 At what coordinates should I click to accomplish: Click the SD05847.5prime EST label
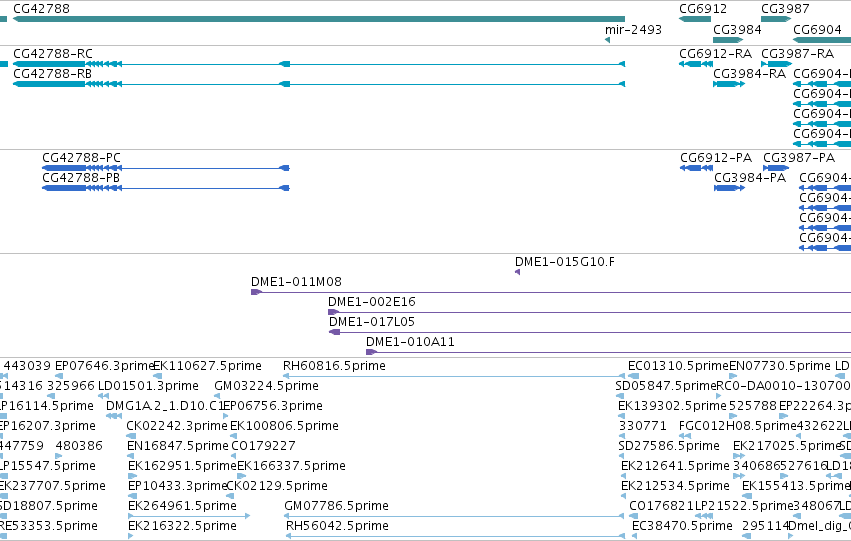pyautogui.click(x=666, y=386)
